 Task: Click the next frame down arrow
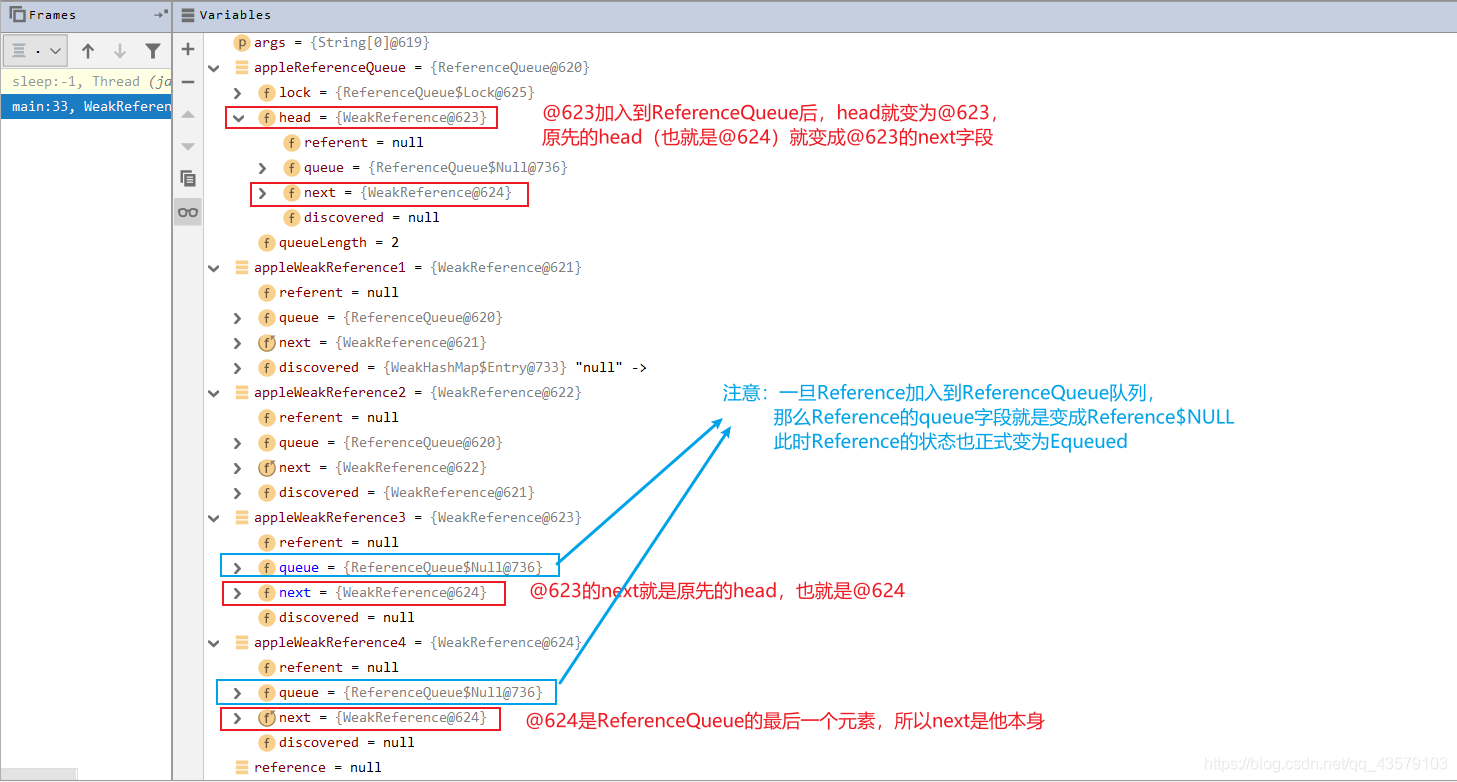click(120, 50)
